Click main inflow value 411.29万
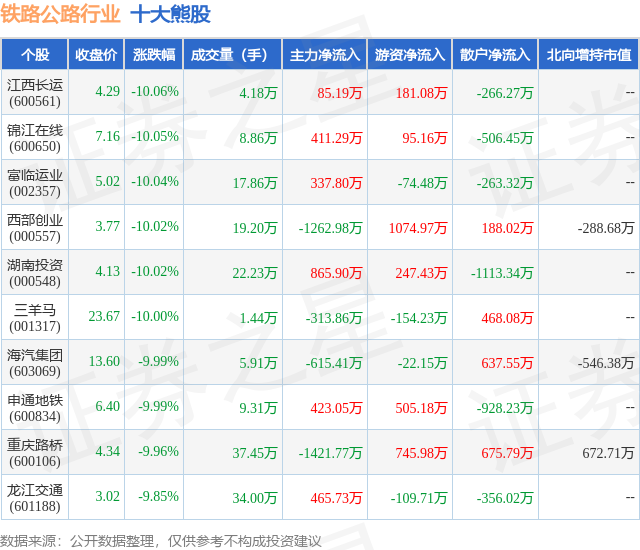Screen dimensions: 640x550 click(336, 138)
